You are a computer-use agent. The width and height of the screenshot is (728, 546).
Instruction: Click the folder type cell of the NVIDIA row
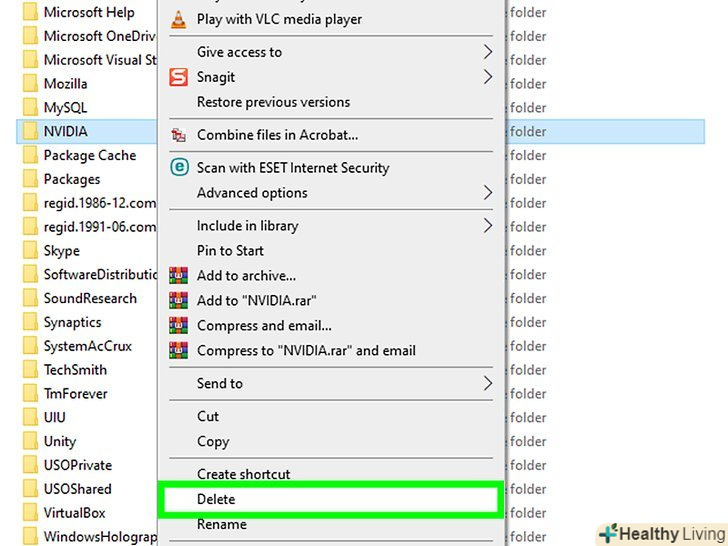528,131
